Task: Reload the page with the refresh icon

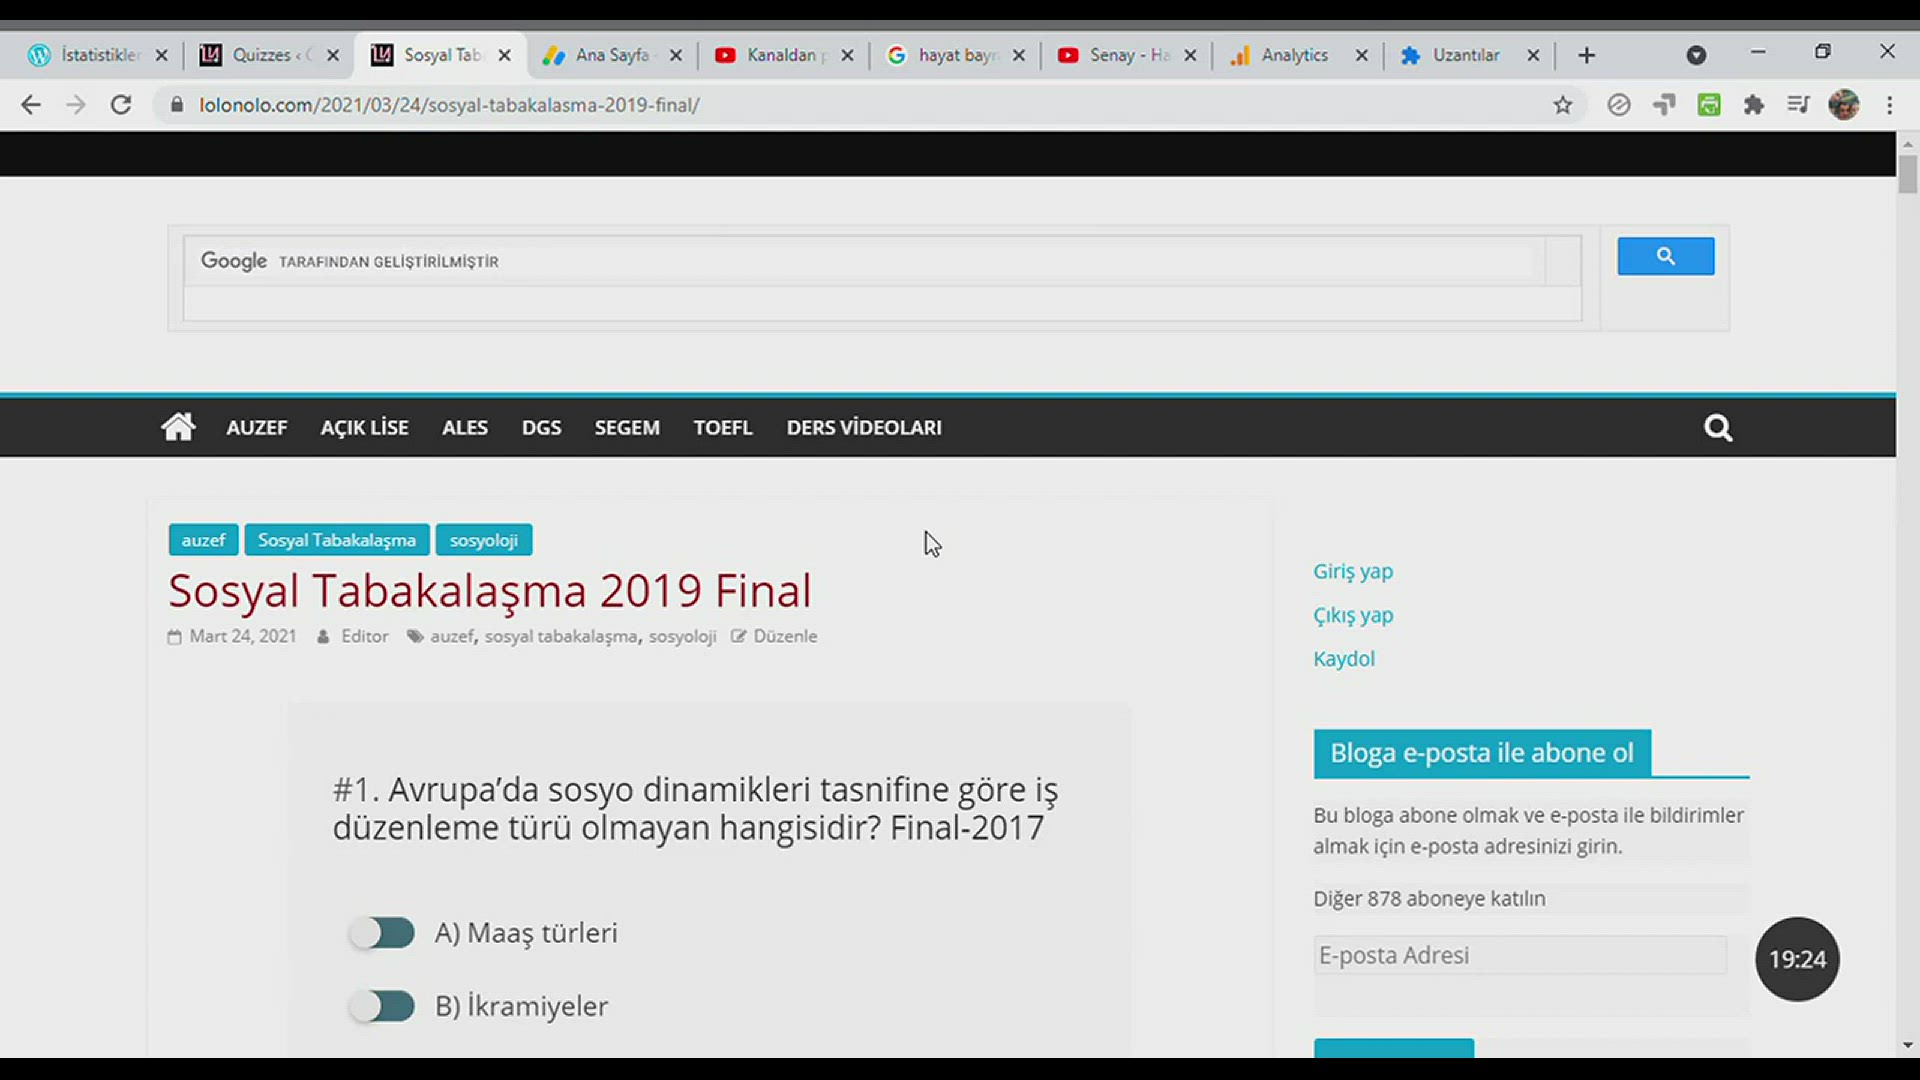Action: tap(121, 105)
